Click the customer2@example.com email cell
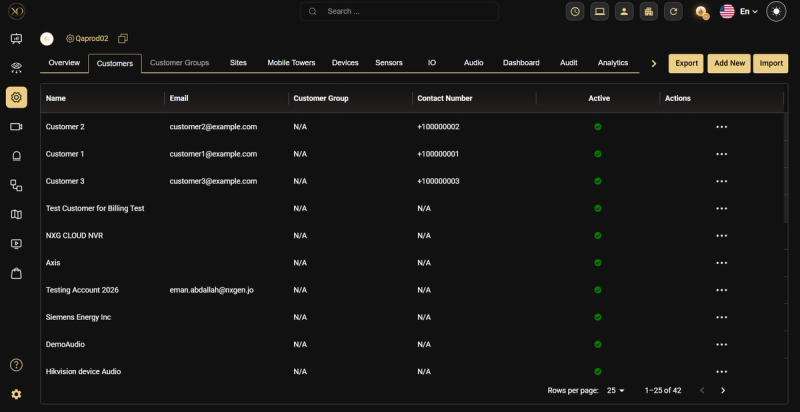 point(213,127)
